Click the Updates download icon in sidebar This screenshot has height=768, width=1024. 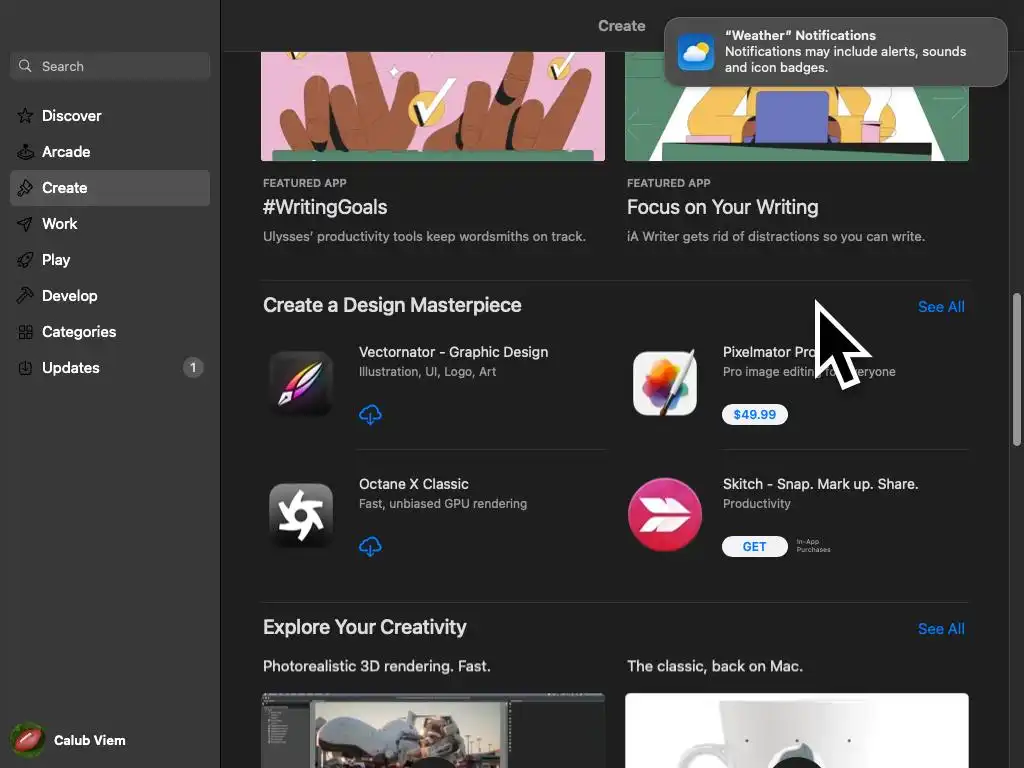pyautogui.click(x=25, y=368)
